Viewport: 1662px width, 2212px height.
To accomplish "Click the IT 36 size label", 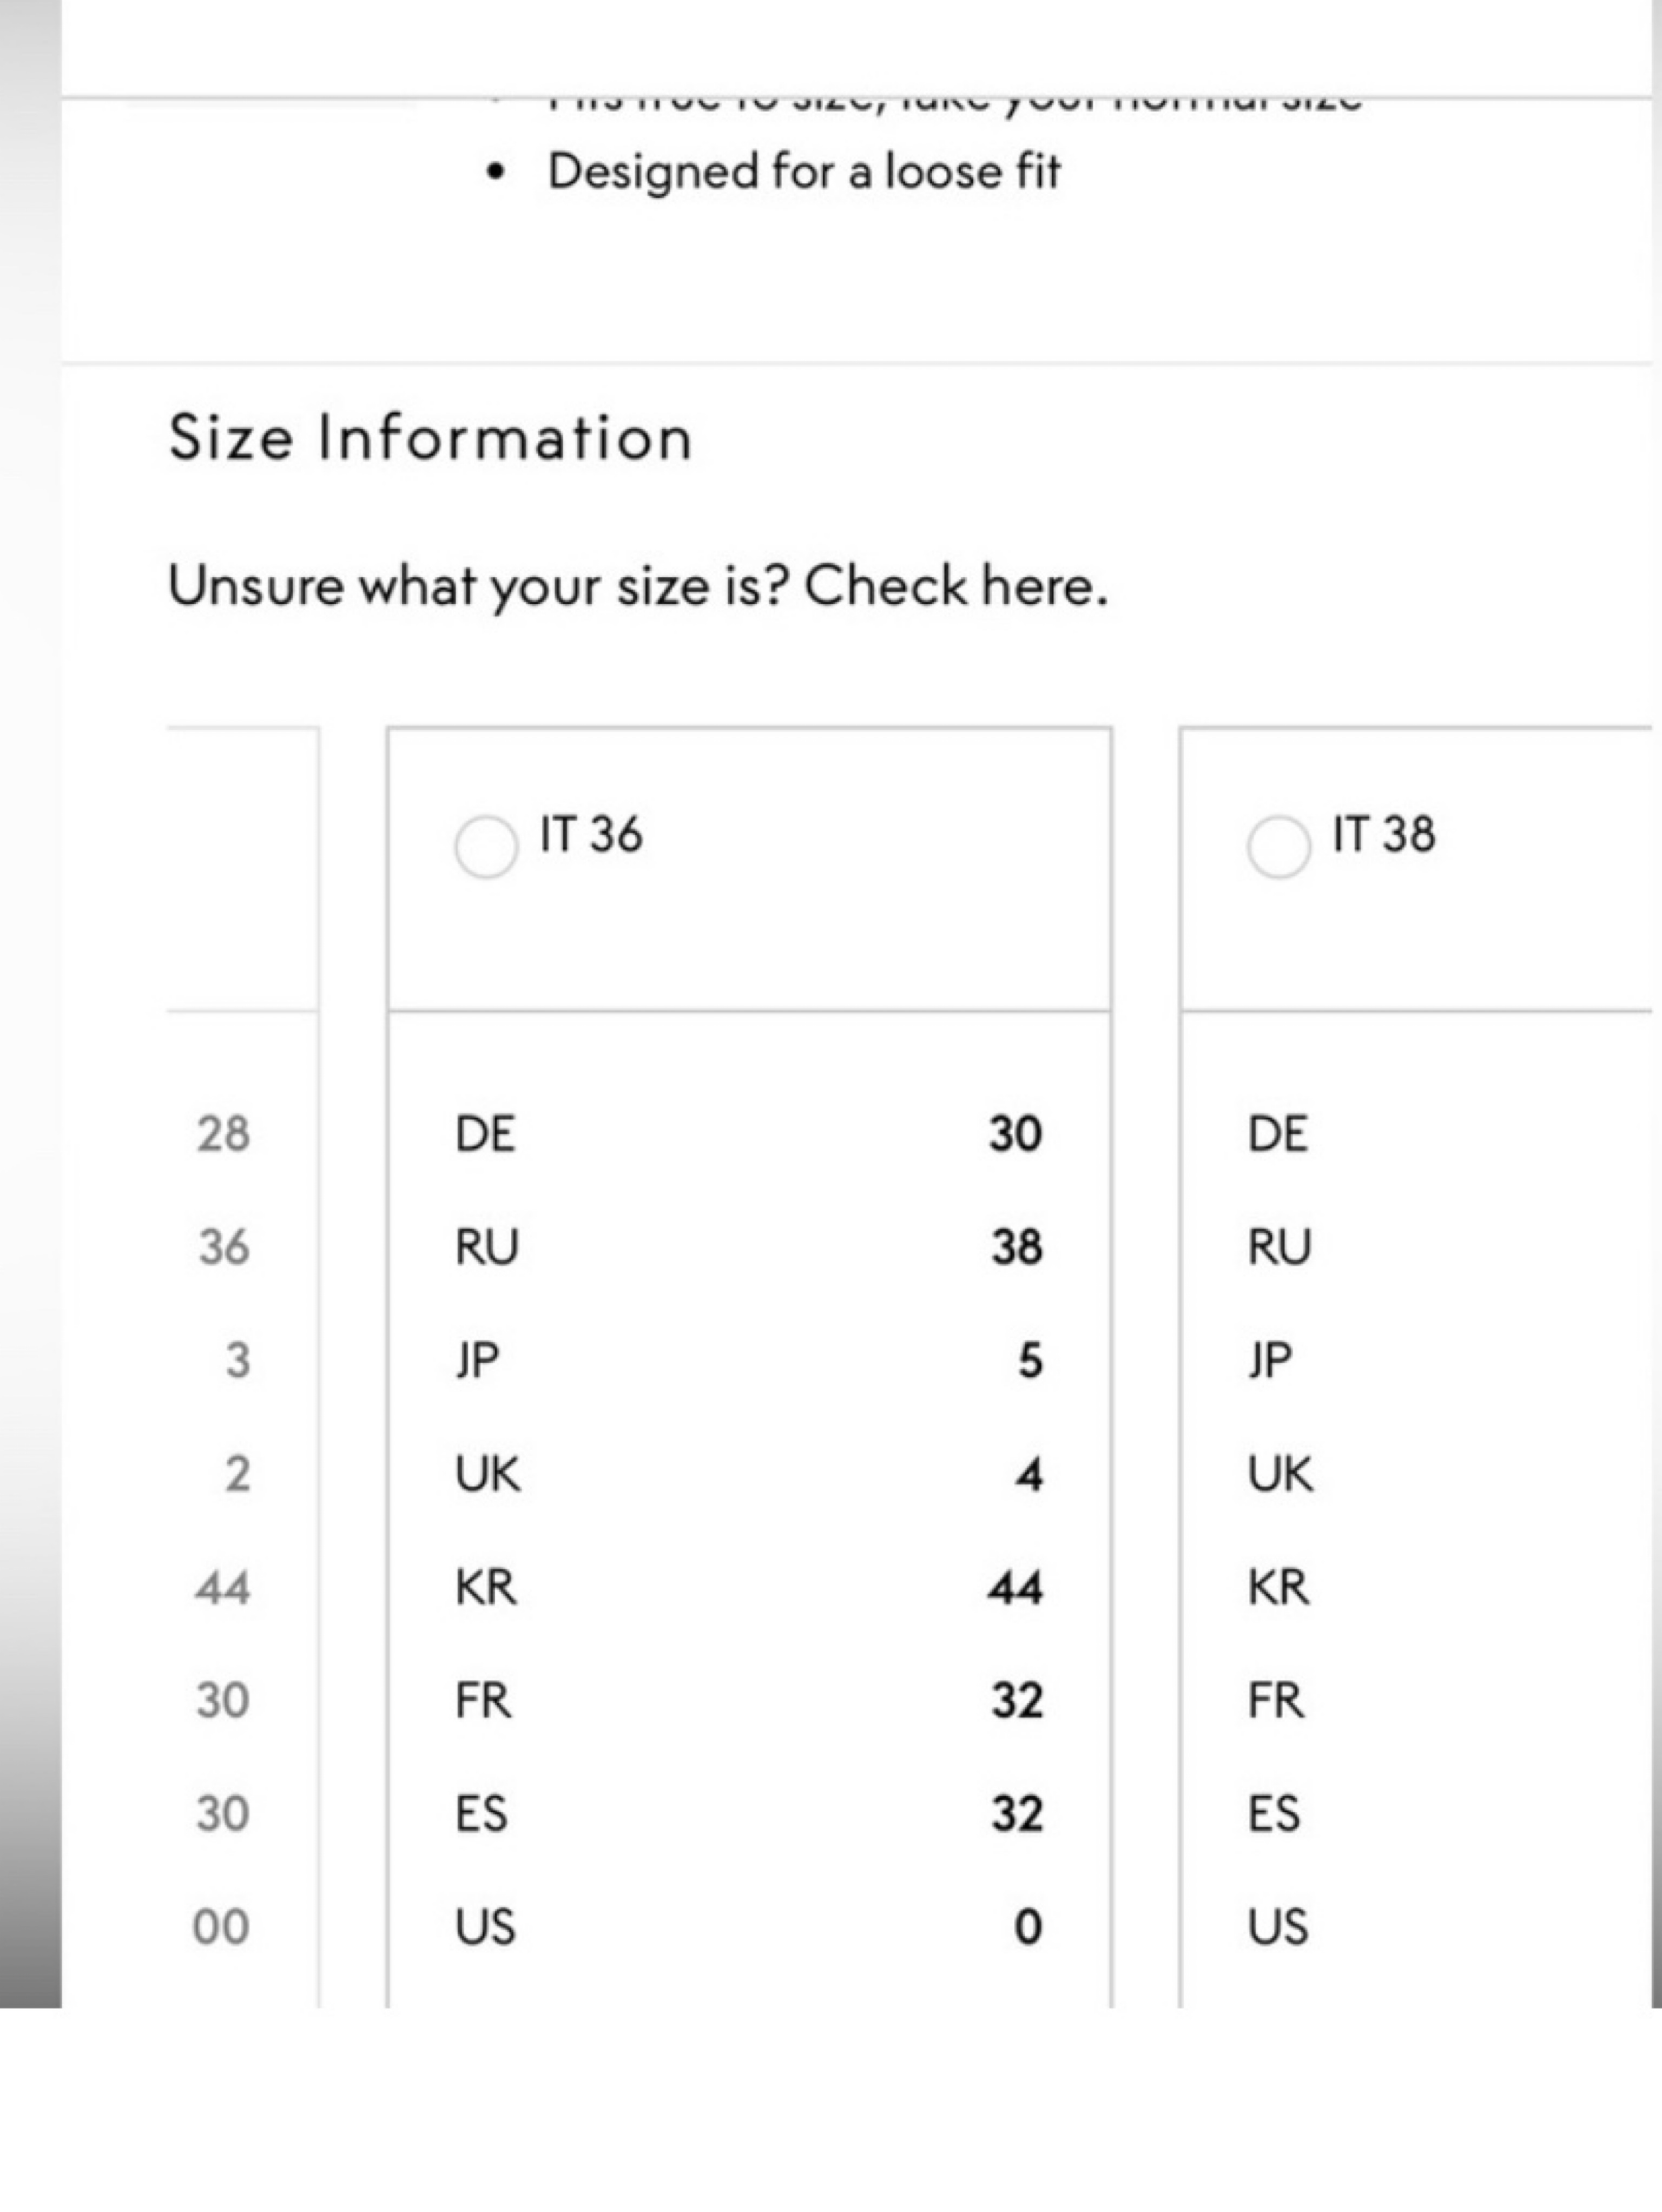I will point(591,834).
